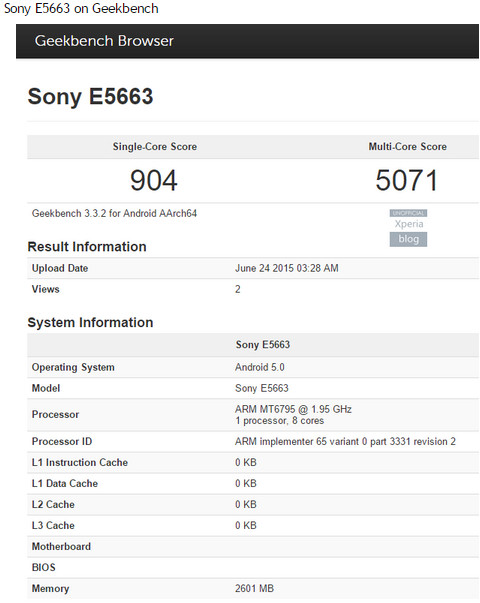Click the Multi-Core Score column label
The image size is (480, 603).
pyautogui.click(x=408, y=147)
